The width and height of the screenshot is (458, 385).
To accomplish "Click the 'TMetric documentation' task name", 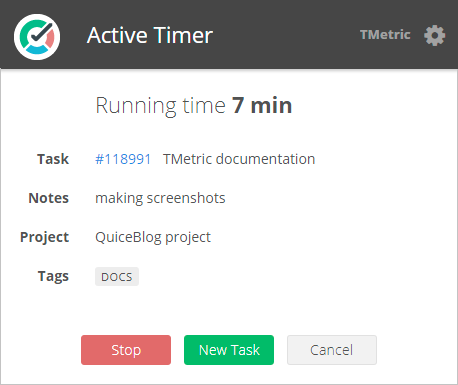I will 239,159.
